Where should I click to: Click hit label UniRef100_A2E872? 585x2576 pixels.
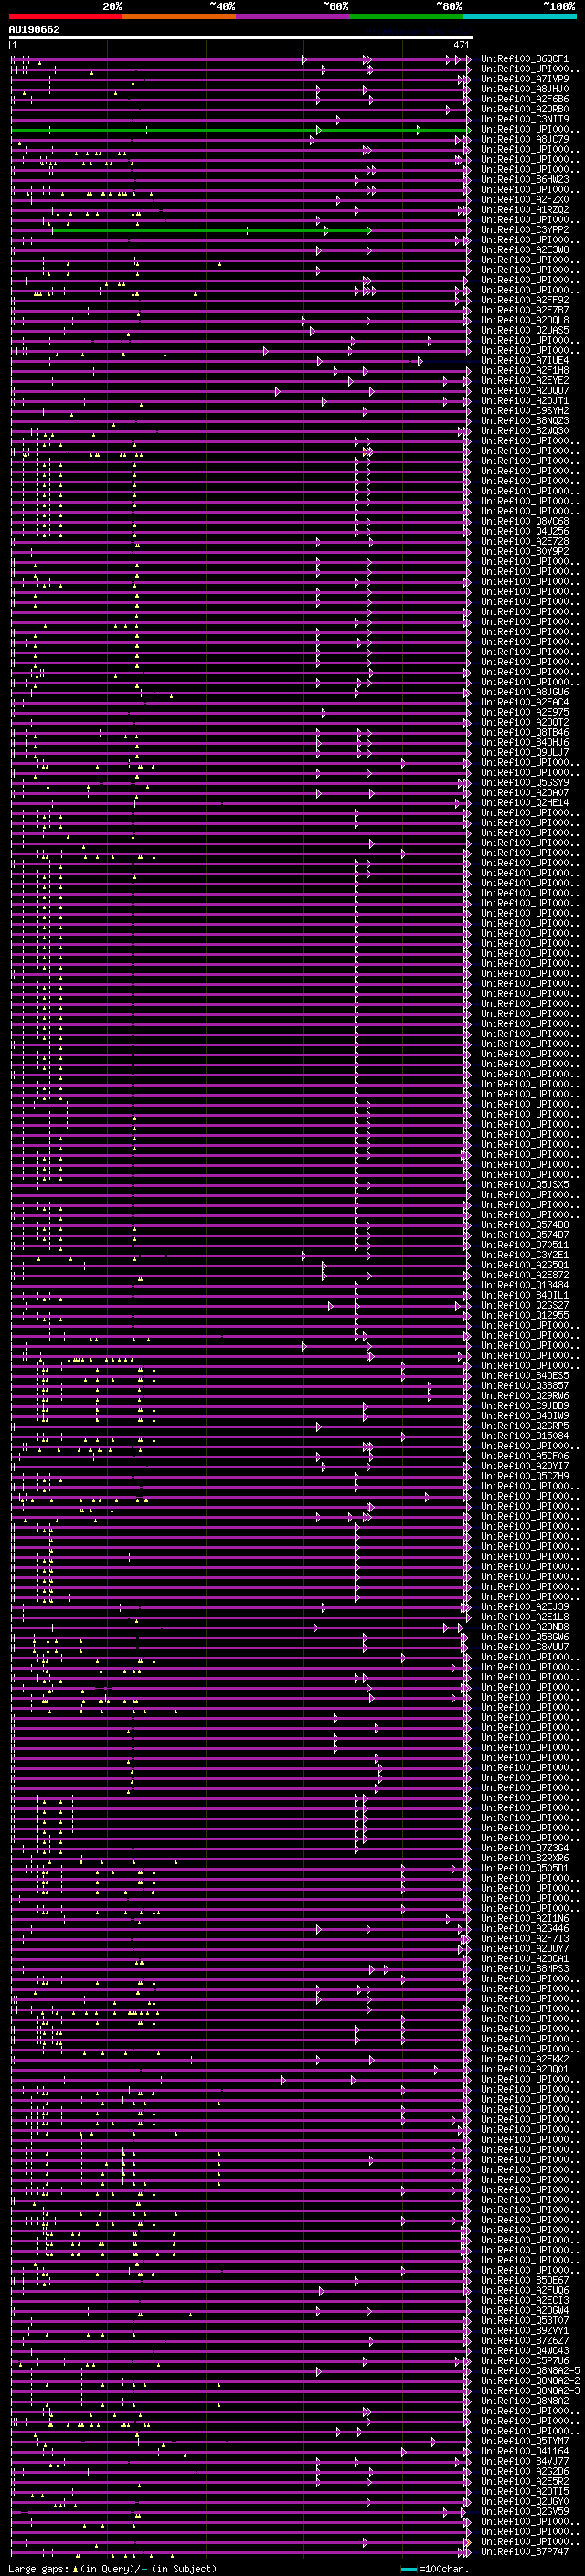coord(525,1274)
